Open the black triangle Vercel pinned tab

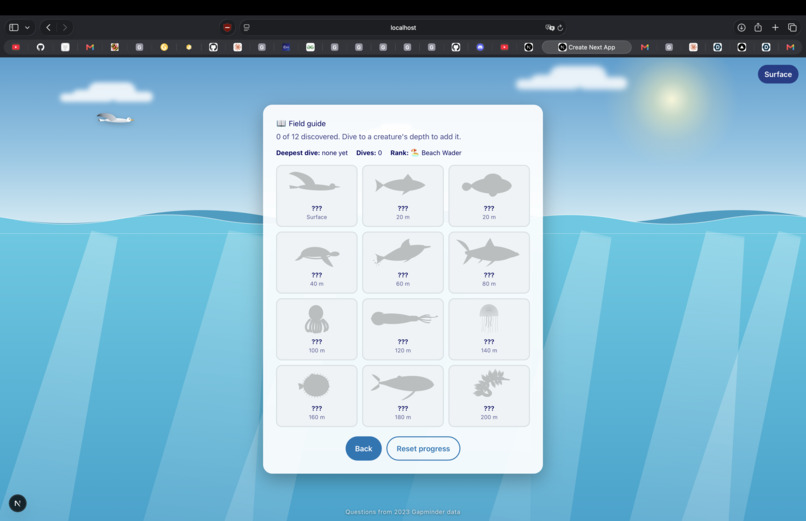[741, 47]
